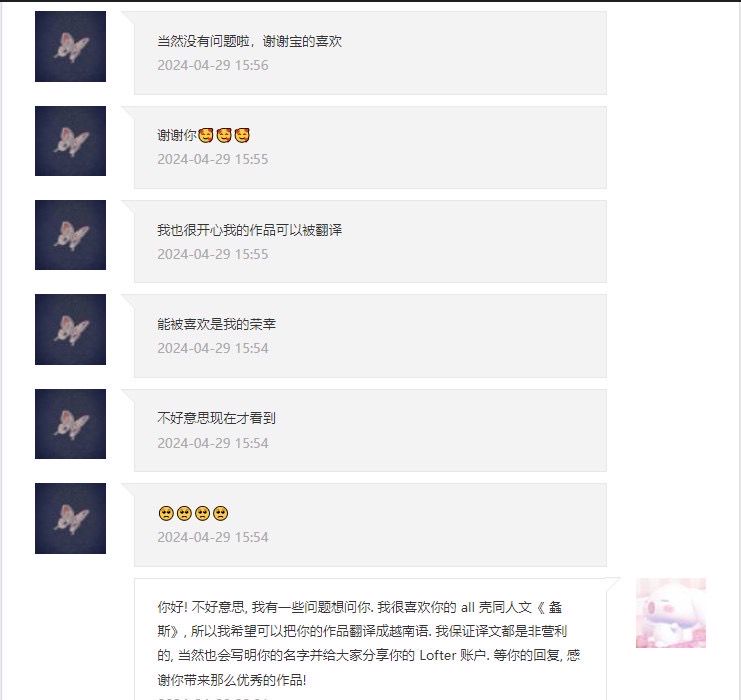Click the 15:54 timestamp under '能被喜欢是我的荣幸'
Viewport: 741px width, 700px height.
click(x=213, y=348)
